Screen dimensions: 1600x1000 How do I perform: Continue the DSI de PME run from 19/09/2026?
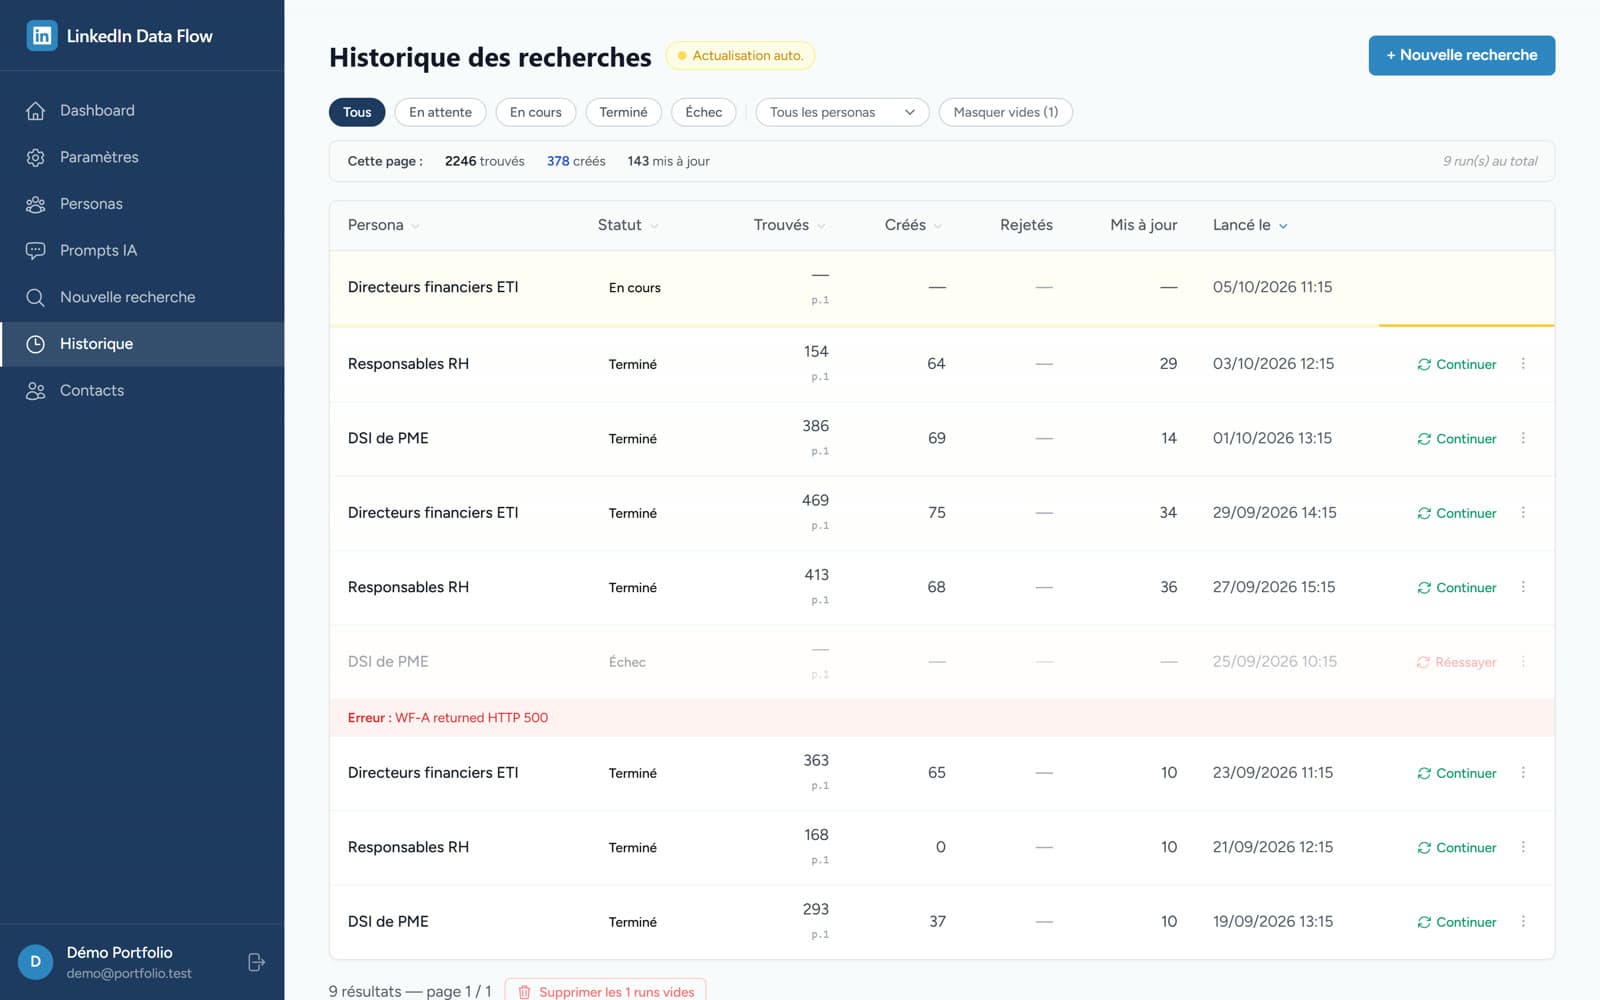[x=1456, y=922]
